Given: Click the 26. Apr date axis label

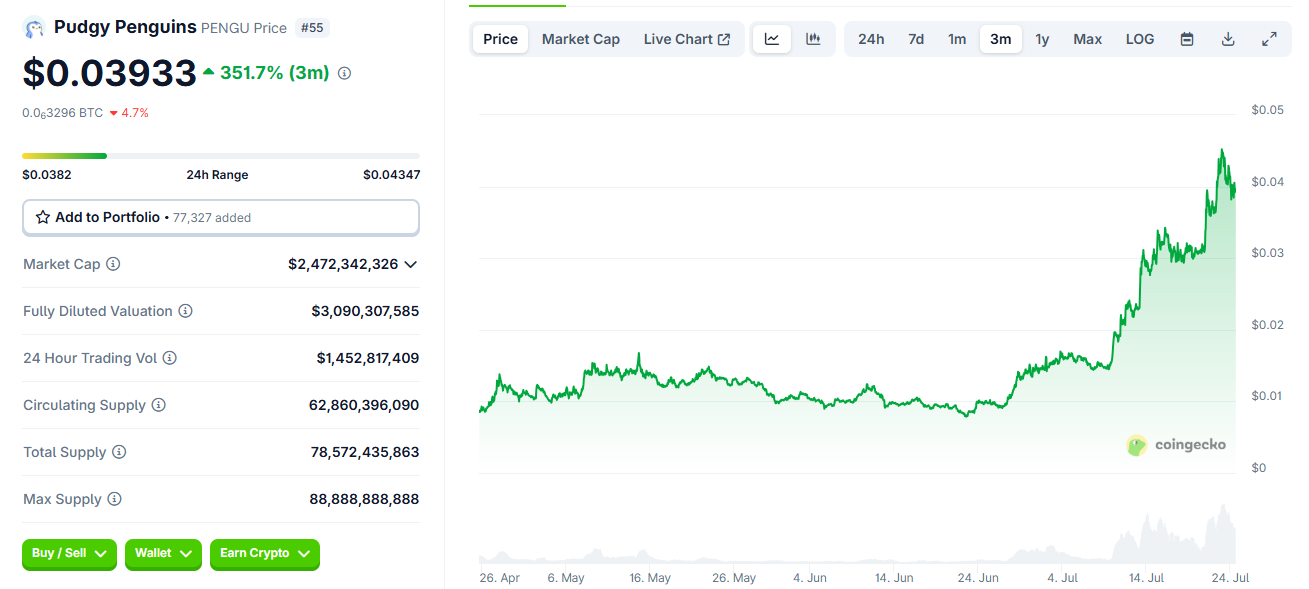Looking at the screenshot, I should point(500,578).
